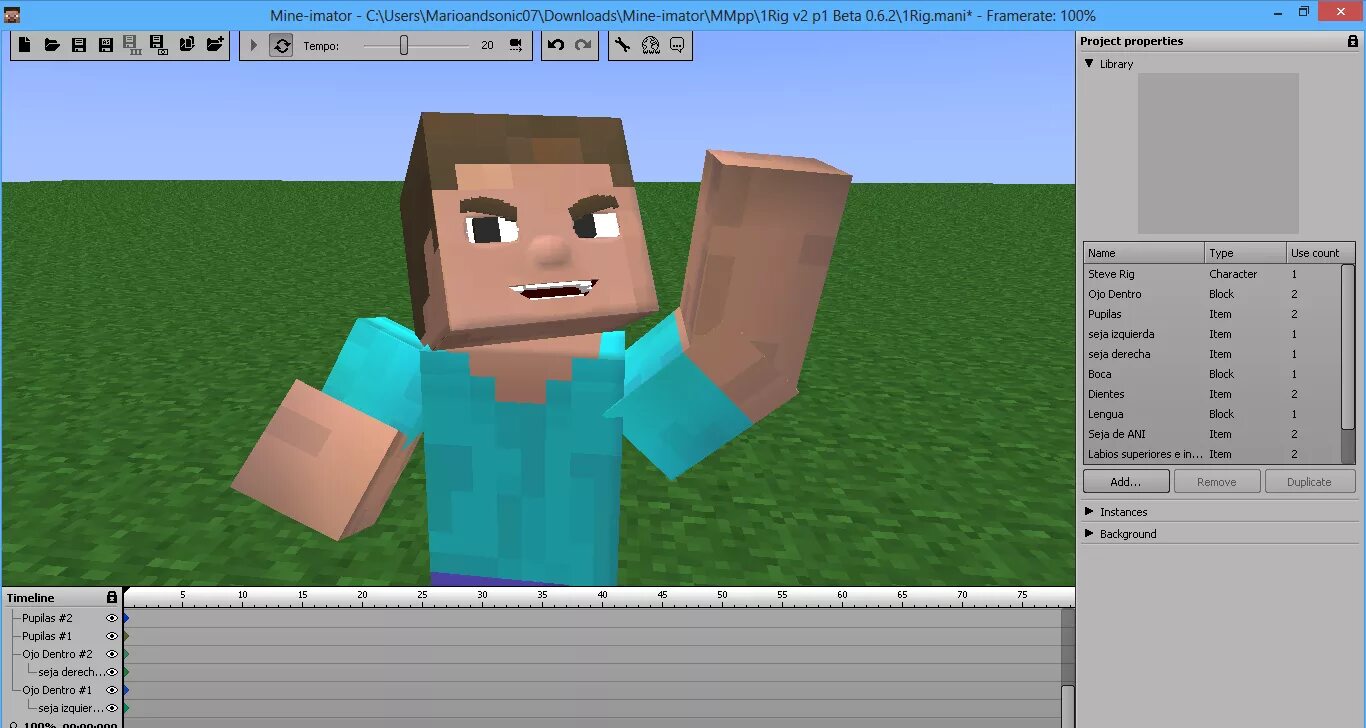Hide Ojo Dentro #2 with its eye icon
1366x728 pixels.
tap(112, 654)
